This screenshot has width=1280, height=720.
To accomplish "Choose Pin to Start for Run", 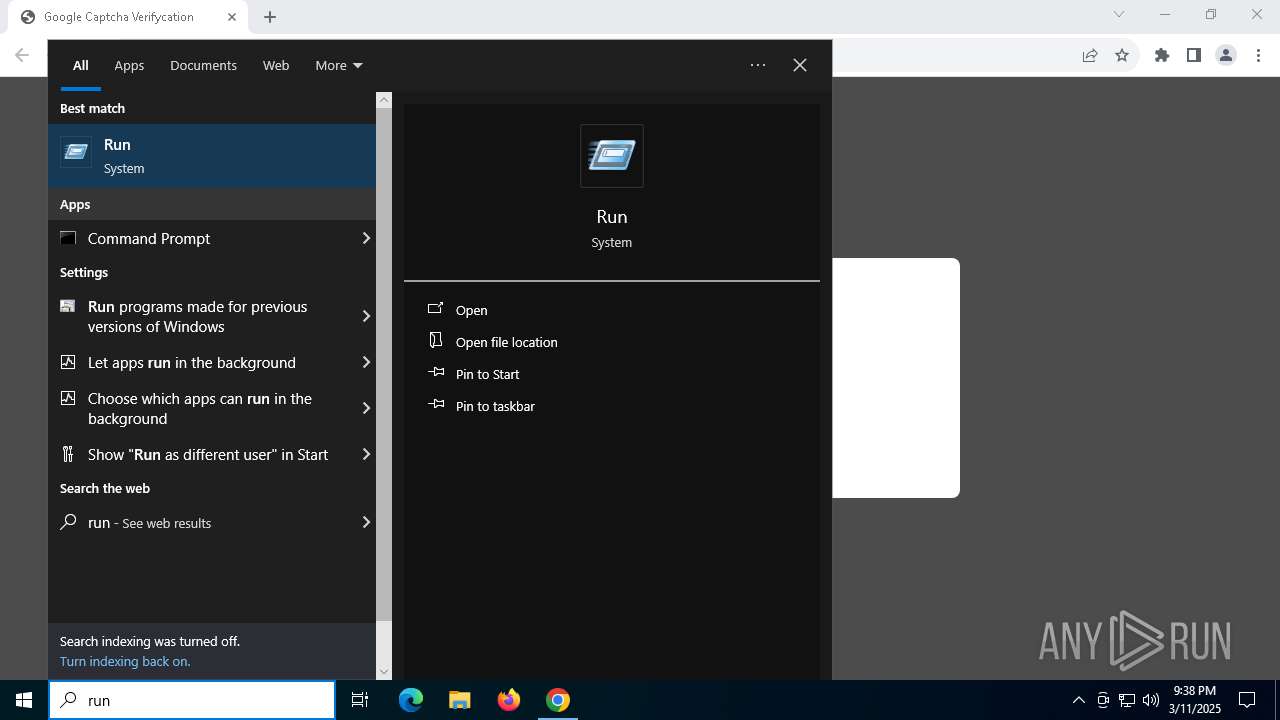I will (488, 374).
